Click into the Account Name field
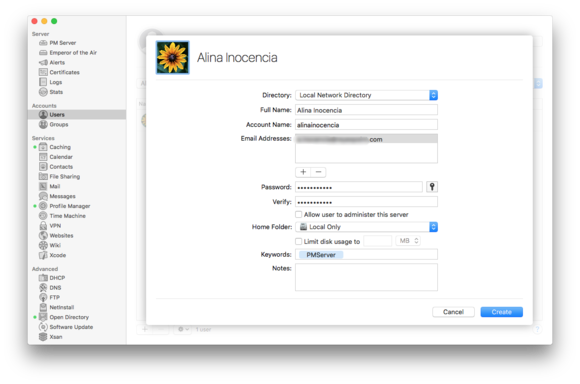580x384 pixels. (366, 125)
